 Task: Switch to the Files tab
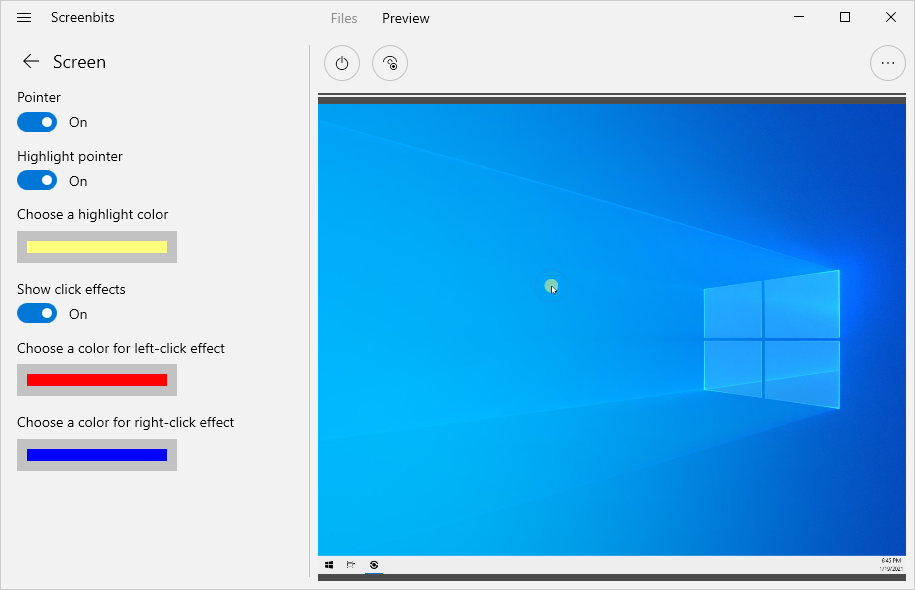click(x=344, y=18)
